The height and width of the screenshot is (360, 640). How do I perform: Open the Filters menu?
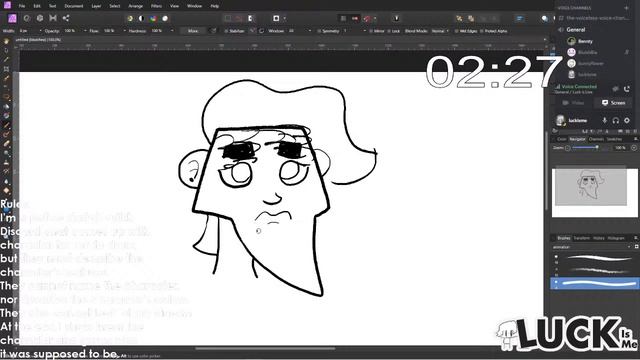click(156, 6)
